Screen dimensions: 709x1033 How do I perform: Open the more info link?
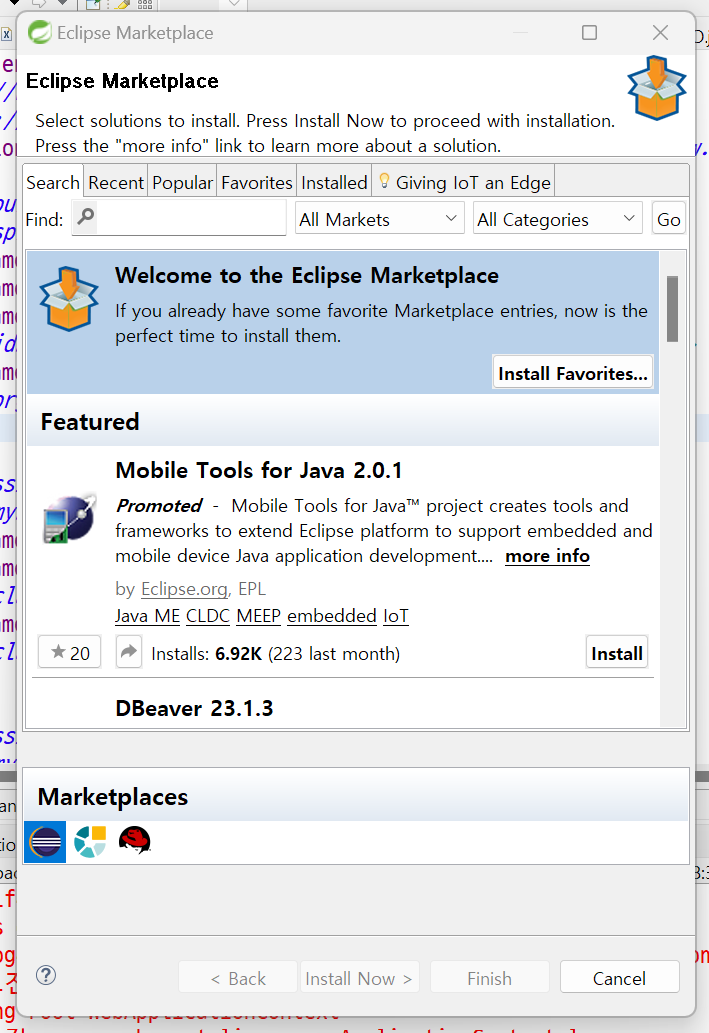click(x=547, y=556)
